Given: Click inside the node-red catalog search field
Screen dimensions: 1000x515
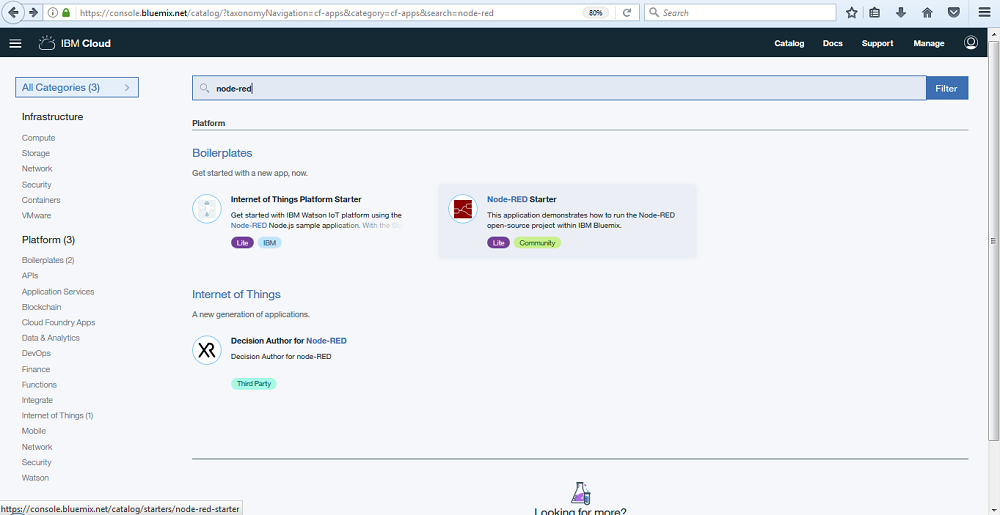Looking at the screenshot, I should tap(559, 88).
